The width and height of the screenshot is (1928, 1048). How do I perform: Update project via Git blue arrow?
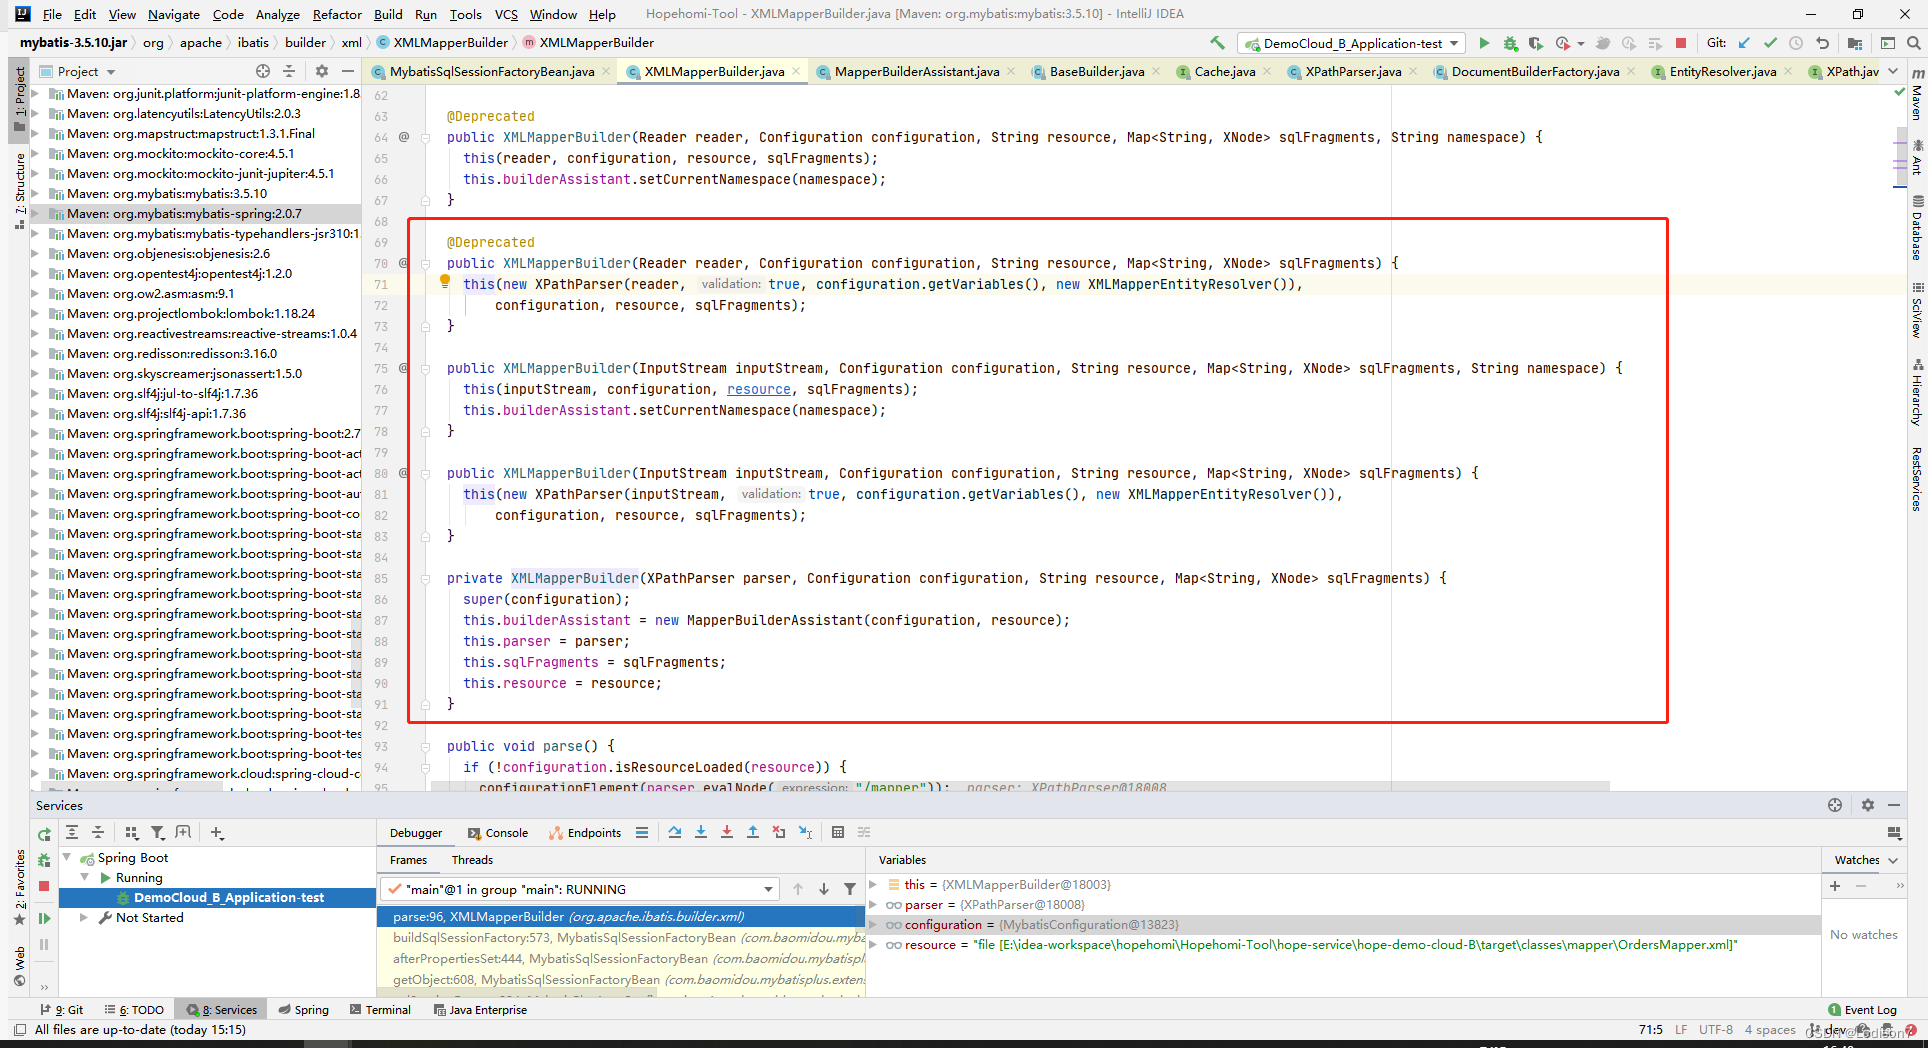1744,43
